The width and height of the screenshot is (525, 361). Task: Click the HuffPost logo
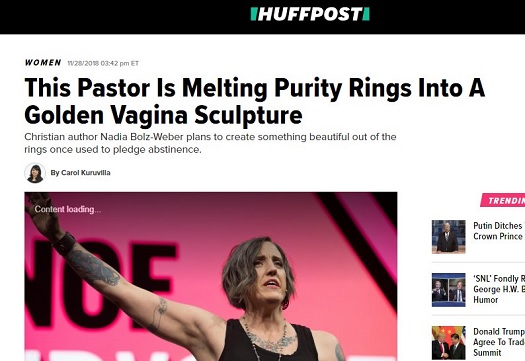pyautogui.click(x=310, y=14)
